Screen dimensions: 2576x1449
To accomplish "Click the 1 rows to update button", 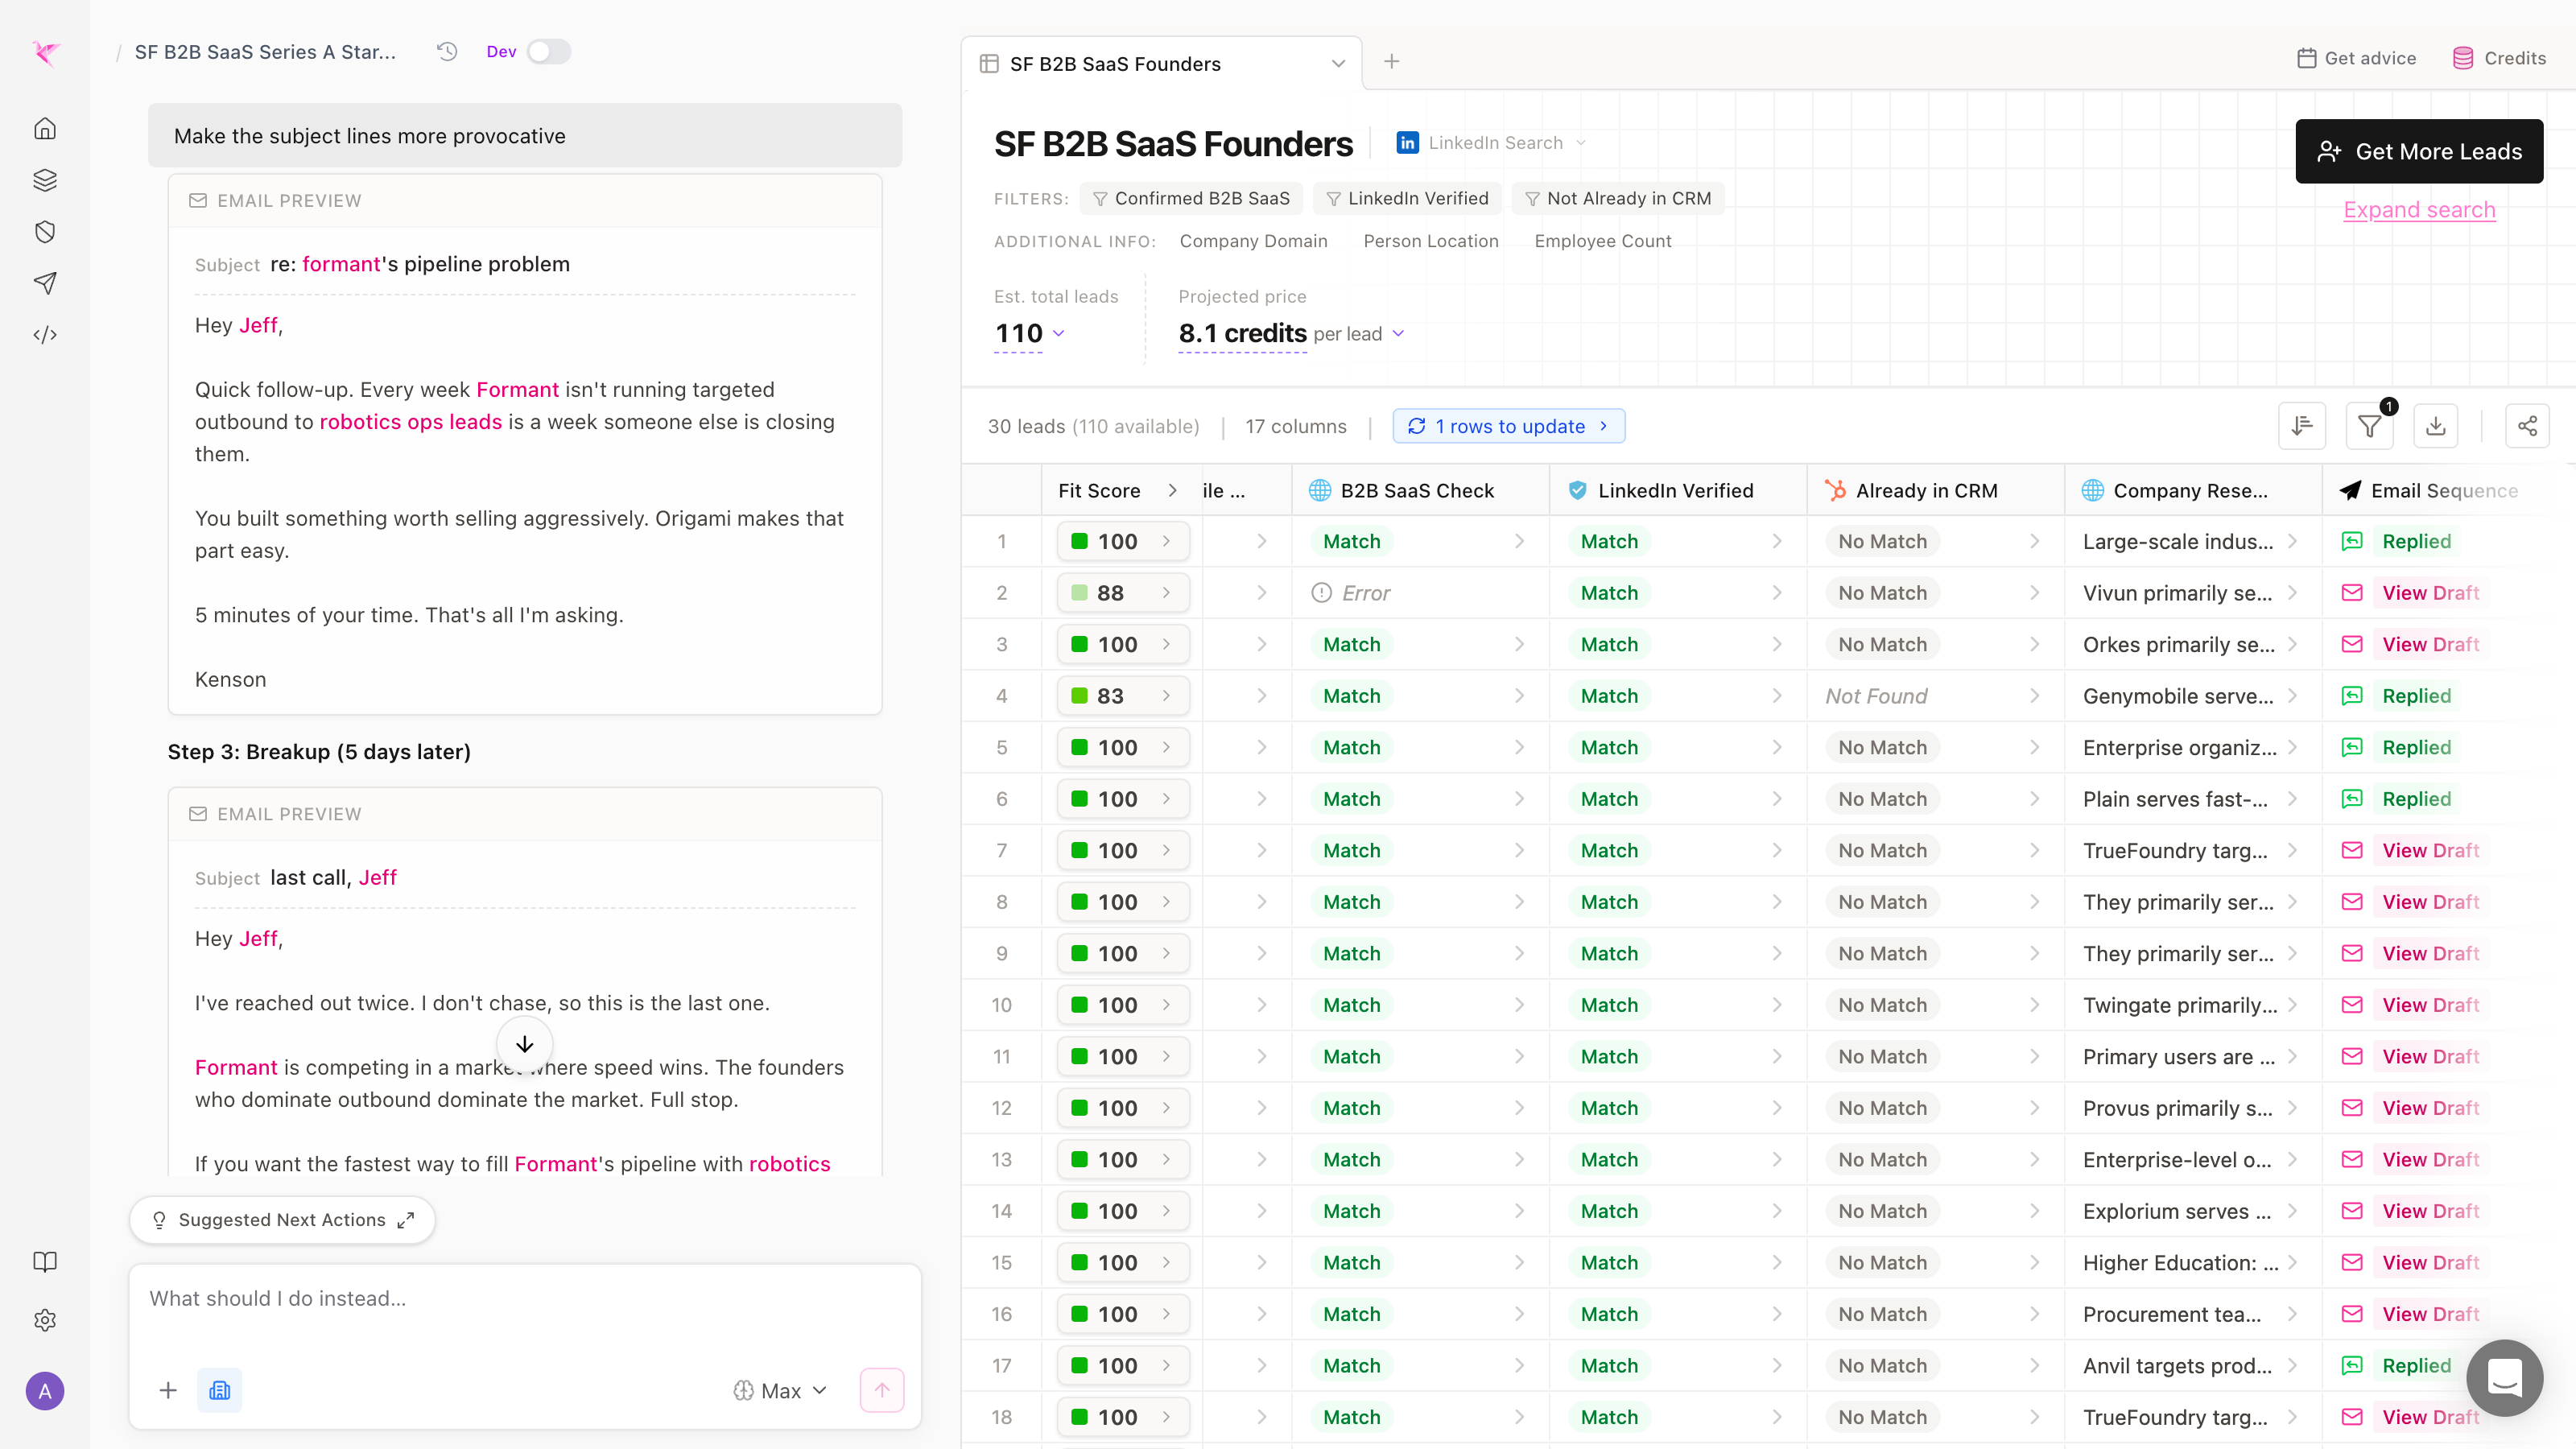I will 1508,426.
